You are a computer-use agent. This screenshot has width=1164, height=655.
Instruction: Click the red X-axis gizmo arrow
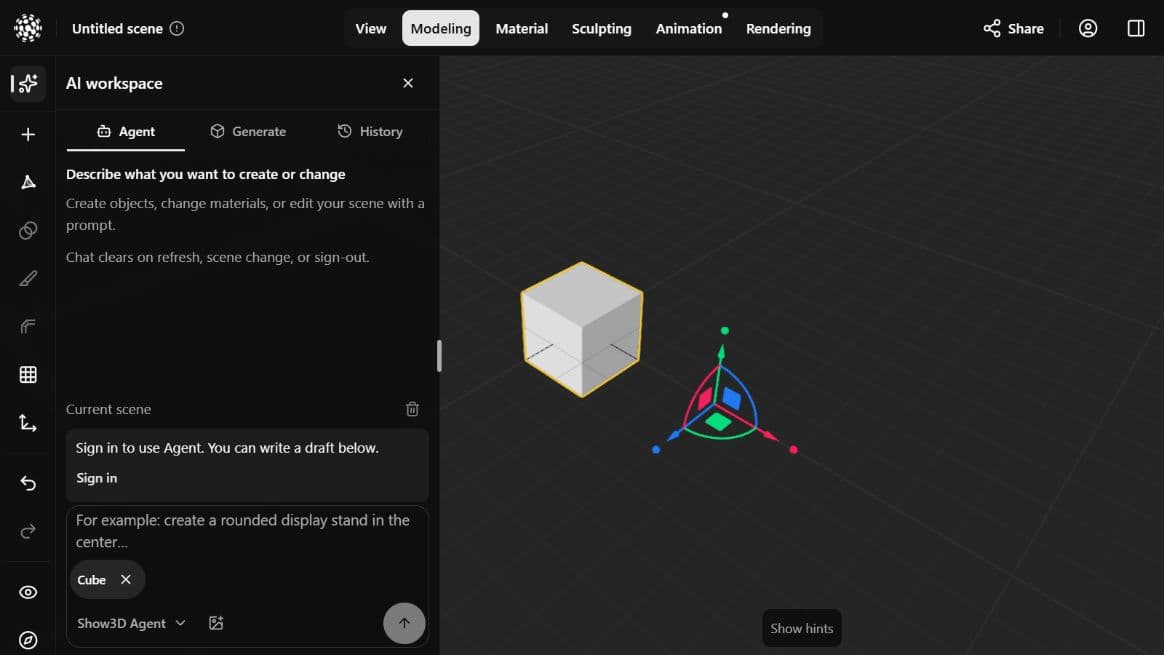click(770, 435)
